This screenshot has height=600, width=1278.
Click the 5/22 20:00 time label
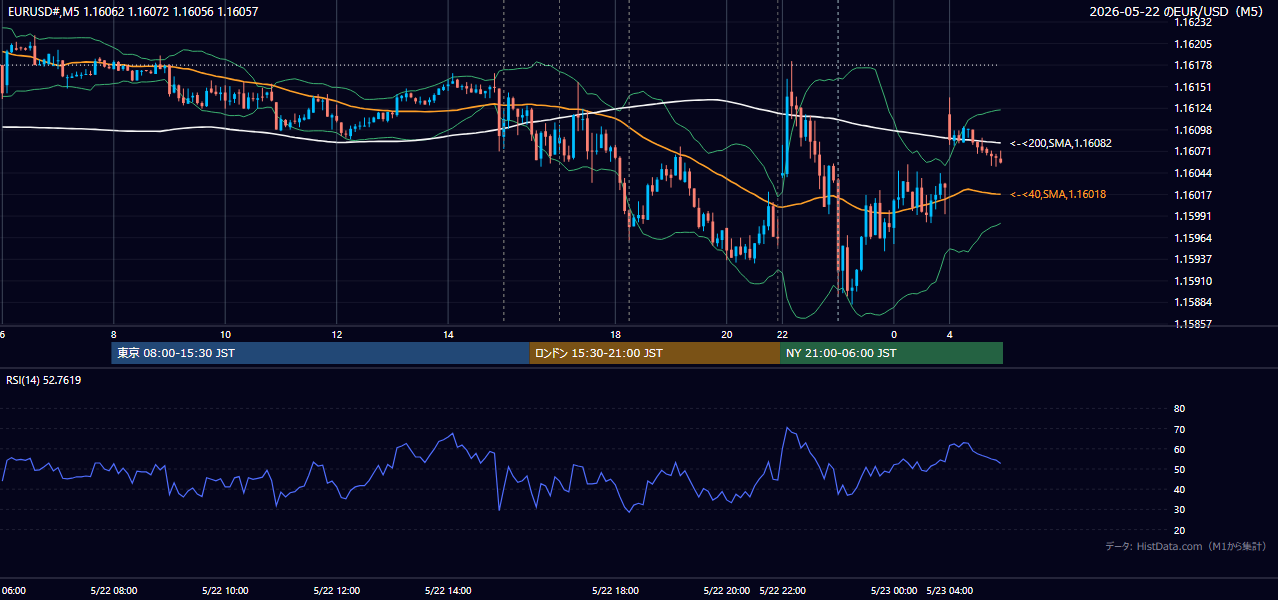click(727, 590)
